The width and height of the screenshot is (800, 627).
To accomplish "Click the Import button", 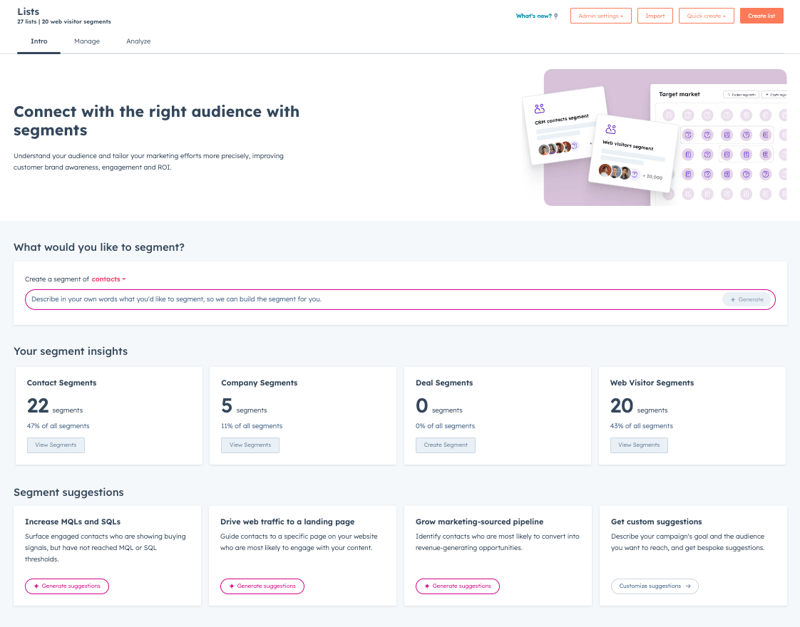I will [x=655, y=16].
